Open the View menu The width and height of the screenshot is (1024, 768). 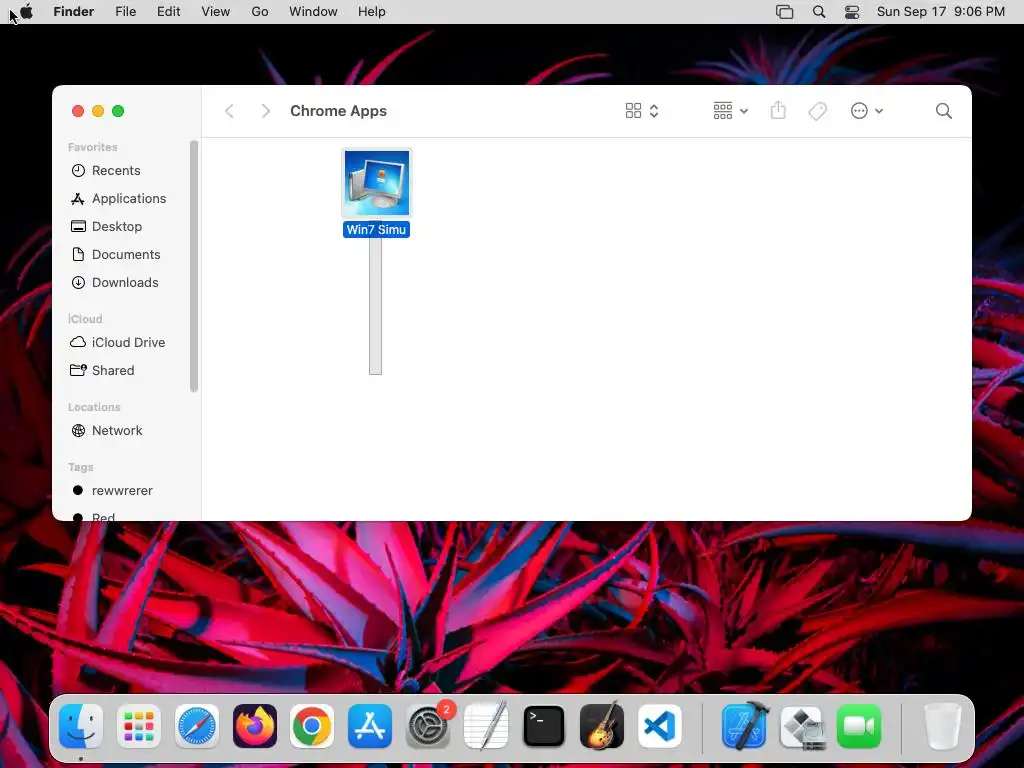(x=216, y=12)
